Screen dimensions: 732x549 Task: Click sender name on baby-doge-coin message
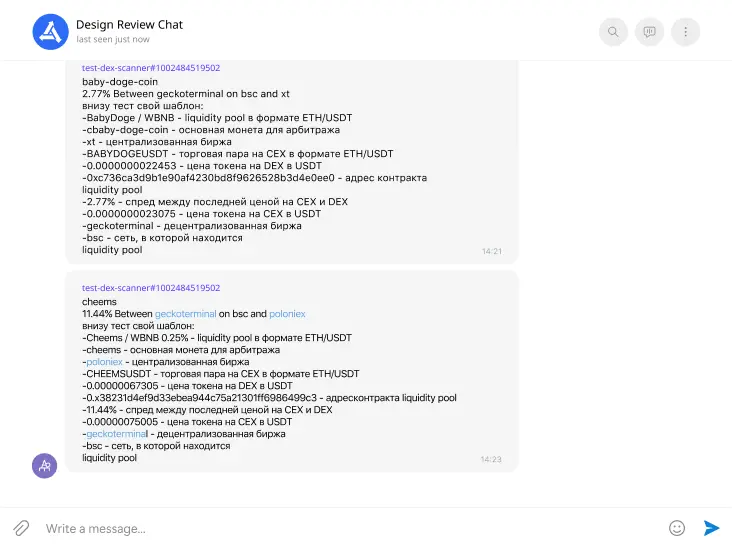click(x=151, y=68)
